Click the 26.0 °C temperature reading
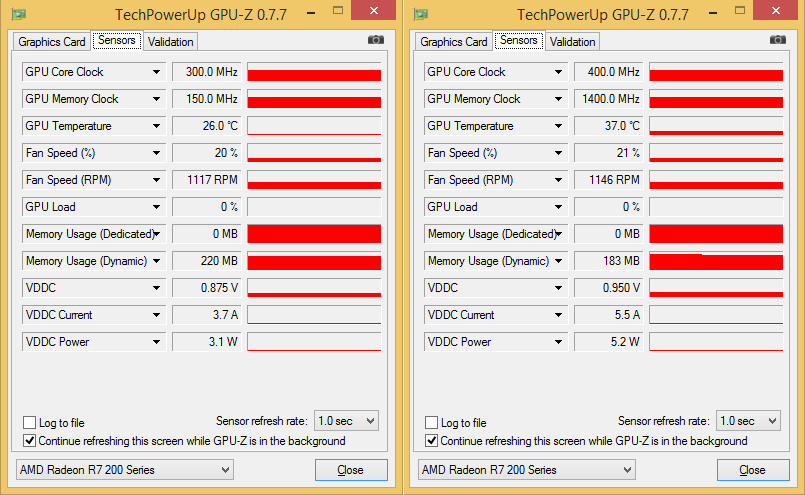This screenshot has height=495, width=805. (x=206, y=126)
